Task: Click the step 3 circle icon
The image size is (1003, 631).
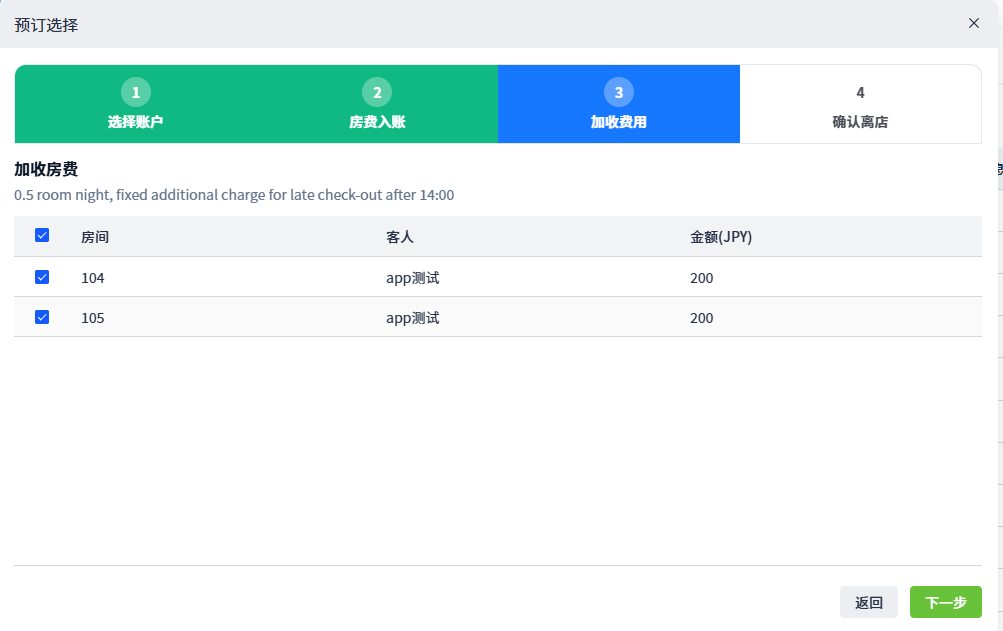Action: pyautogui.click(x=619, y=93)
